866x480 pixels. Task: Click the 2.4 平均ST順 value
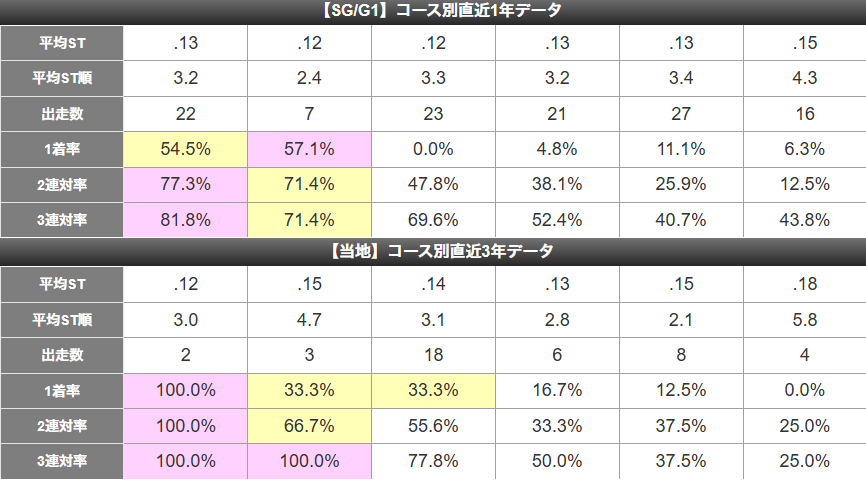tap(309, 78)
